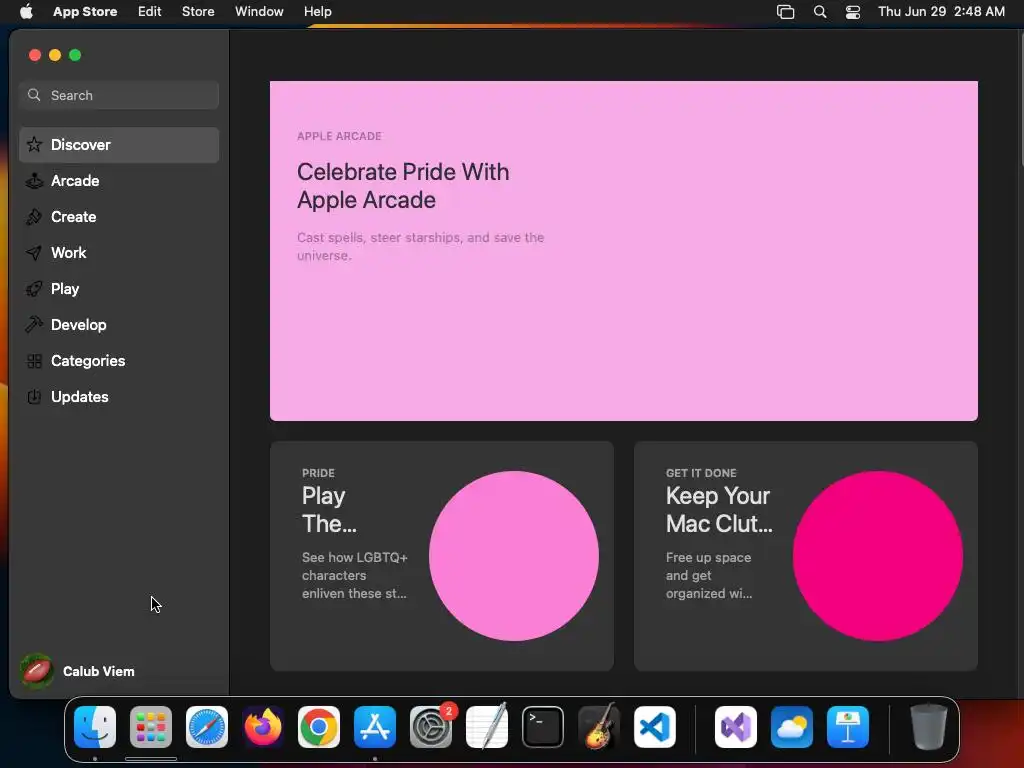Open the Store menu
The height and width of the screenshot is (768, 1024).
(x=198, y=12)
